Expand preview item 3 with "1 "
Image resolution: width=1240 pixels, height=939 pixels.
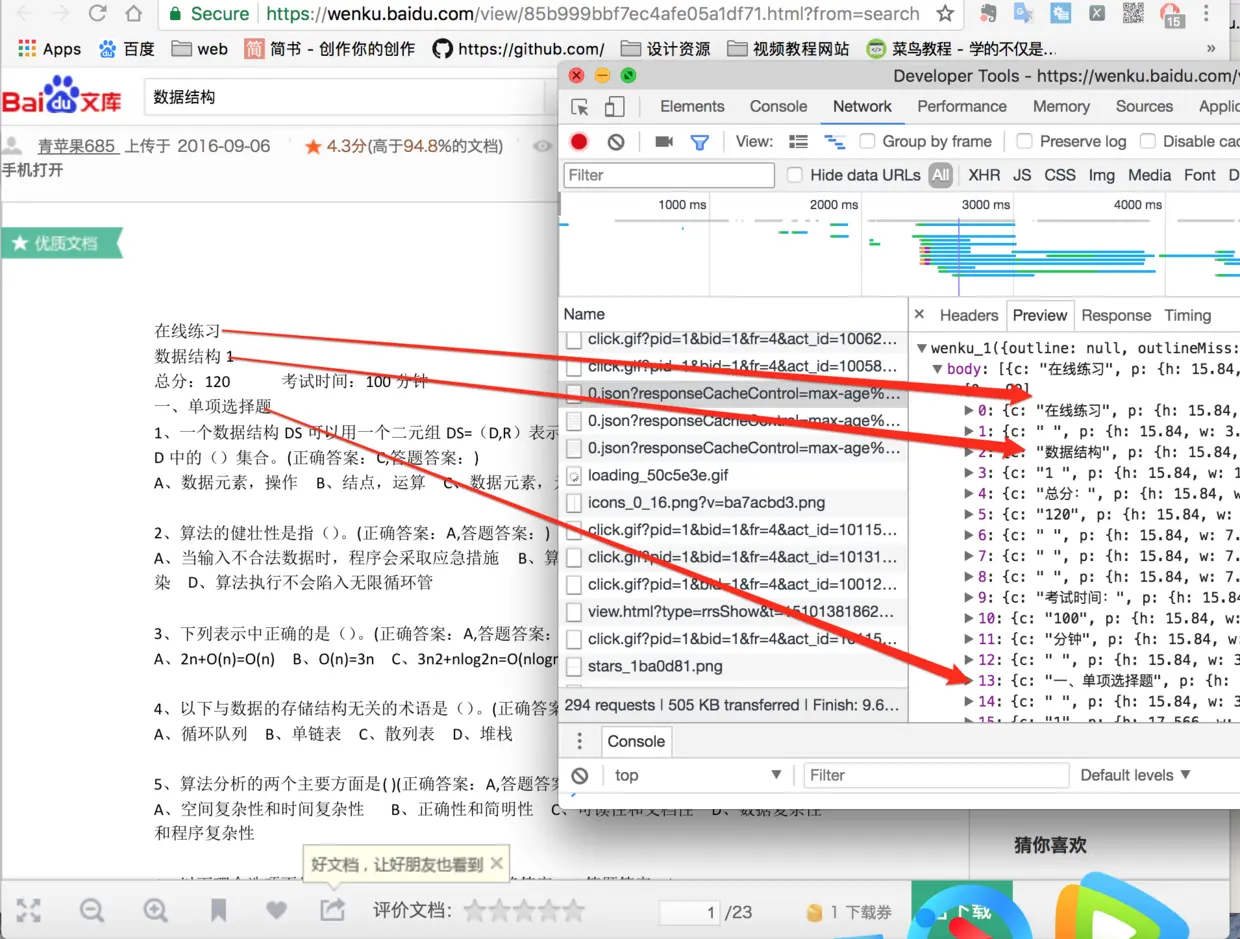click(x=968, y=473)
